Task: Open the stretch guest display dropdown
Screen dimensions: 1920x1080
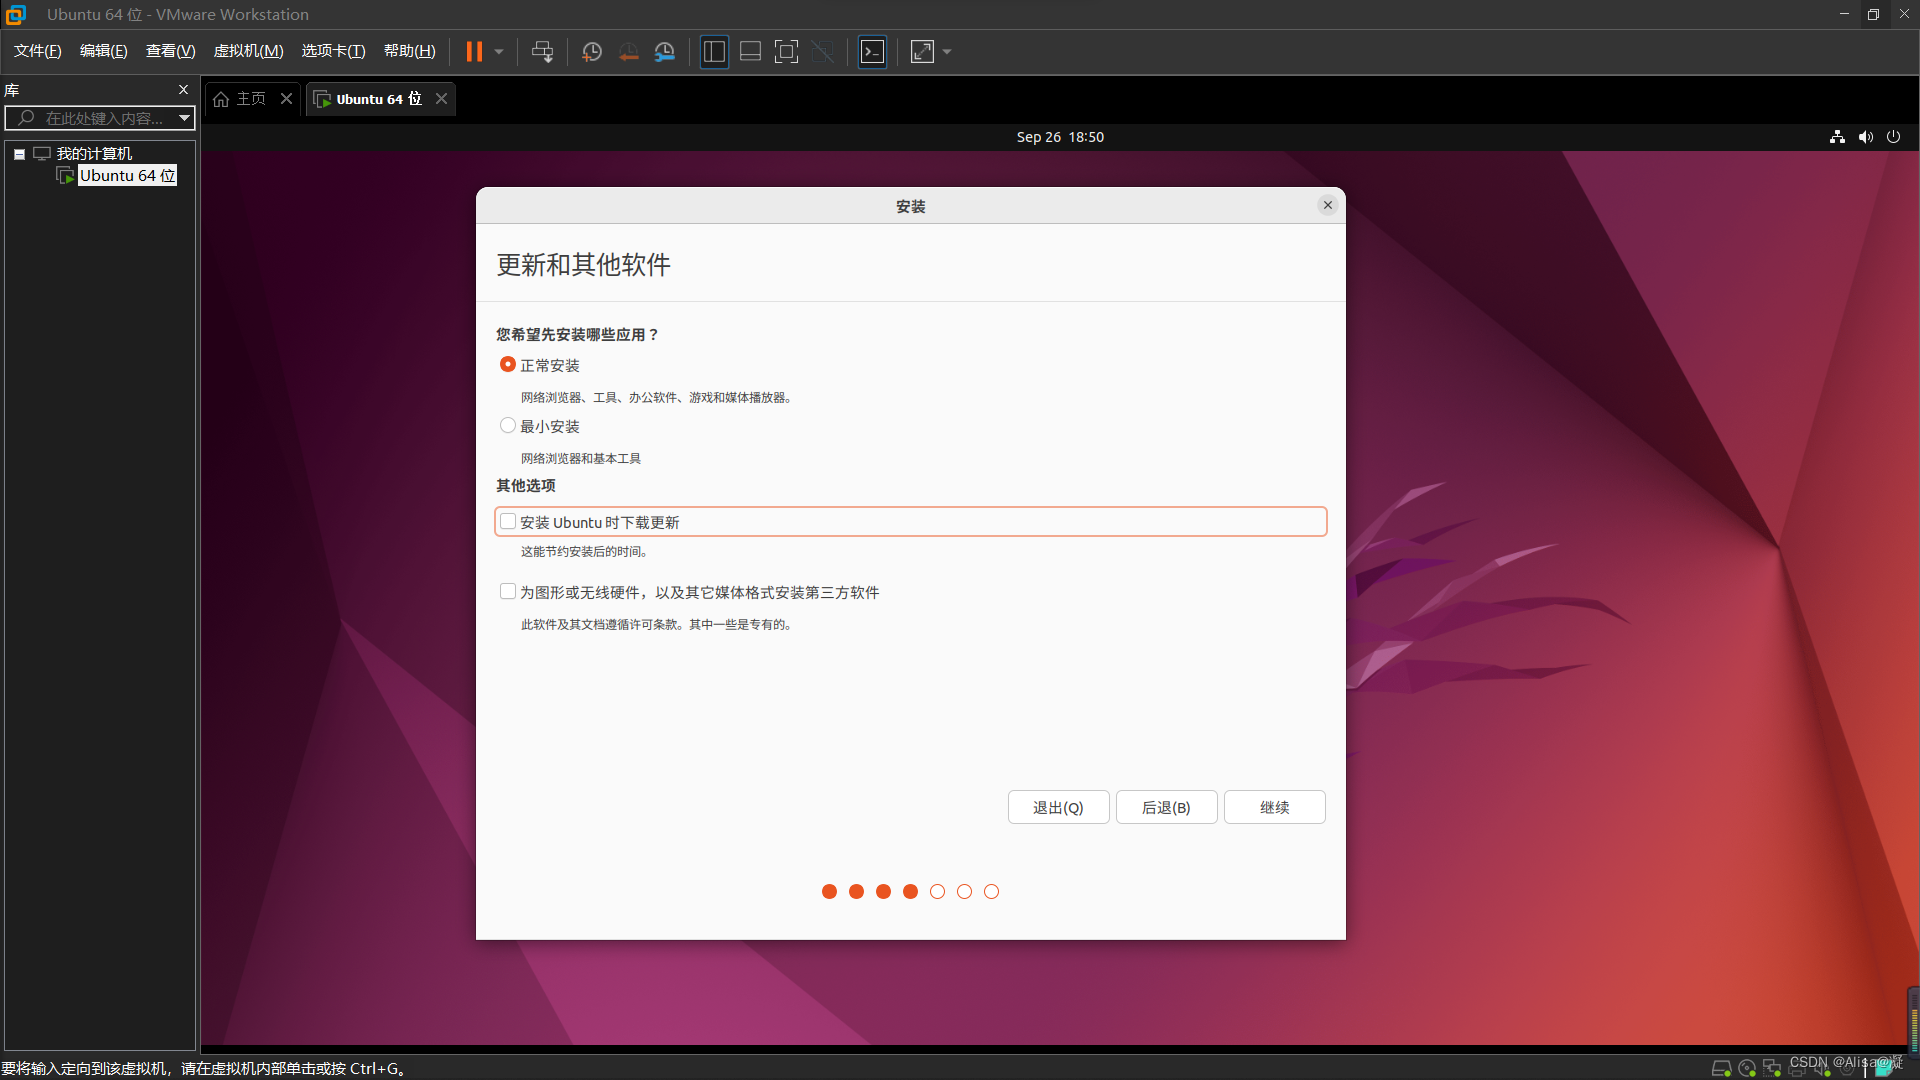Action: (x=946, y=51)
